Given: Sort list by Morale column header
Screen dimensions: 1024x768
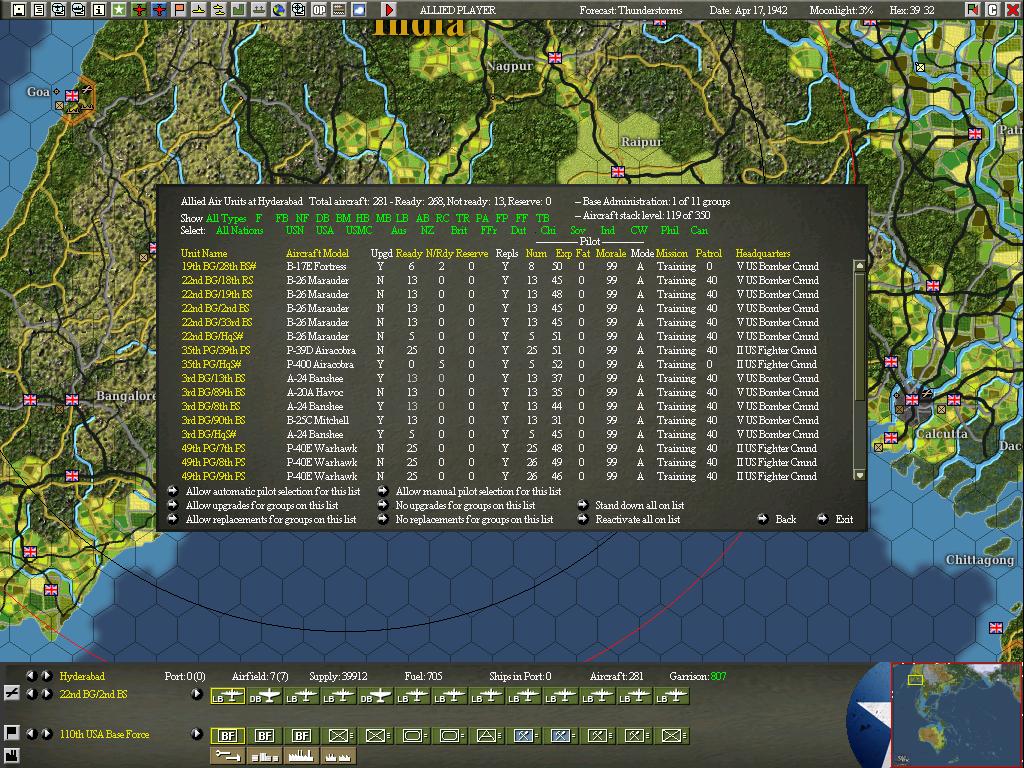Looking at the screenshot, I should point(611,253).
